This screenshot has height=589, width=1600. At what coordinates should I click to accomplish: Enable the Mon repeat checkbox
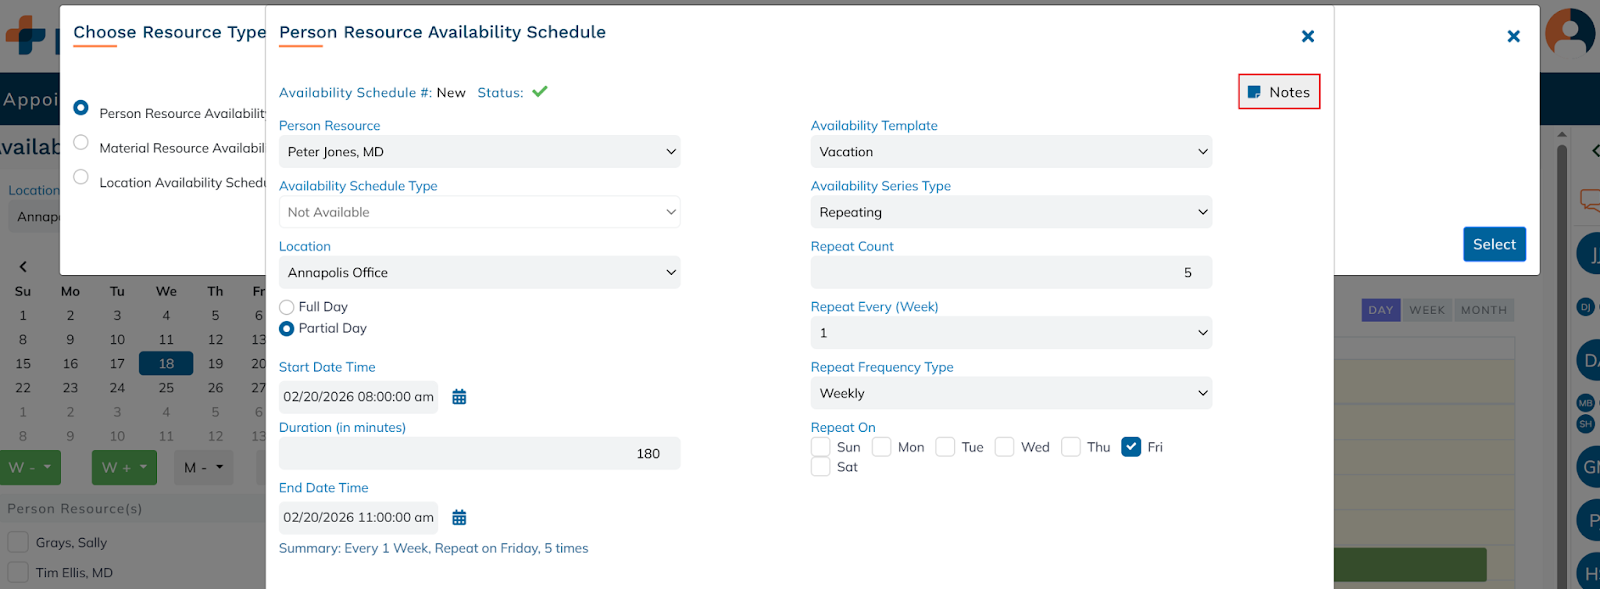point(881,447)
